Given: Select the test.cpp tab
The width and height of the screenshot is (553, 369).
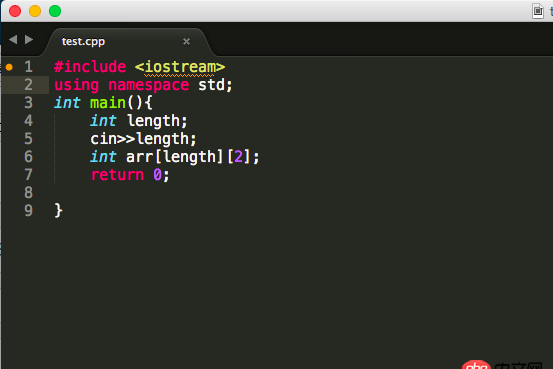Looking at the screenshot, I should pos(83,42).
